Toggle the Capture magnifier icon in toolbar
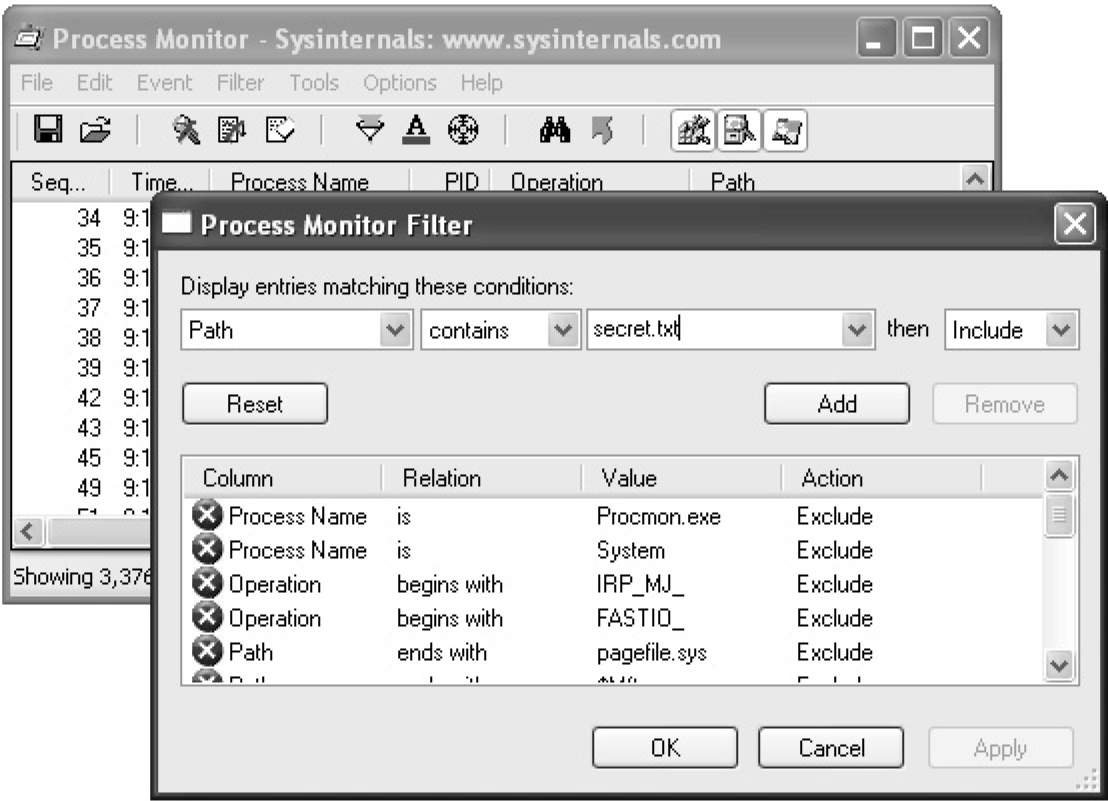Image resolution: width=1108 pixels, height=801 pixels. click(187, 130)
